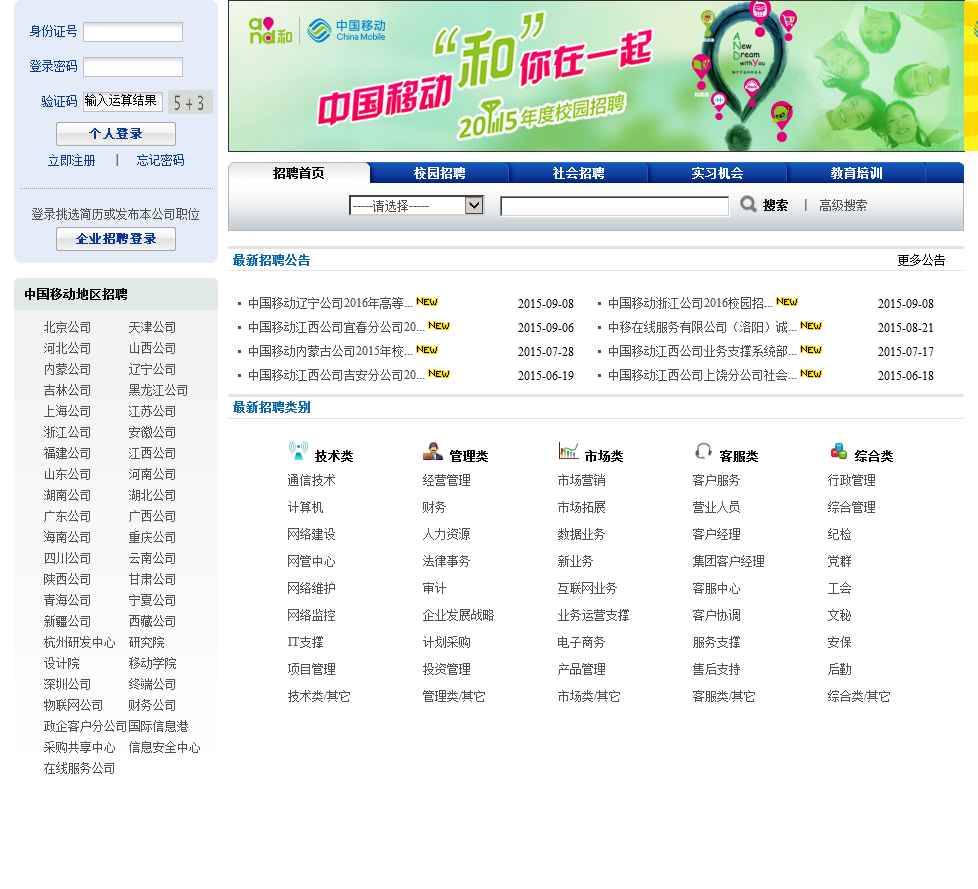The image size is (978, 889).
Task: Click the captcha image 5+3
Action: pyautogui.click(x=190, y=102)
